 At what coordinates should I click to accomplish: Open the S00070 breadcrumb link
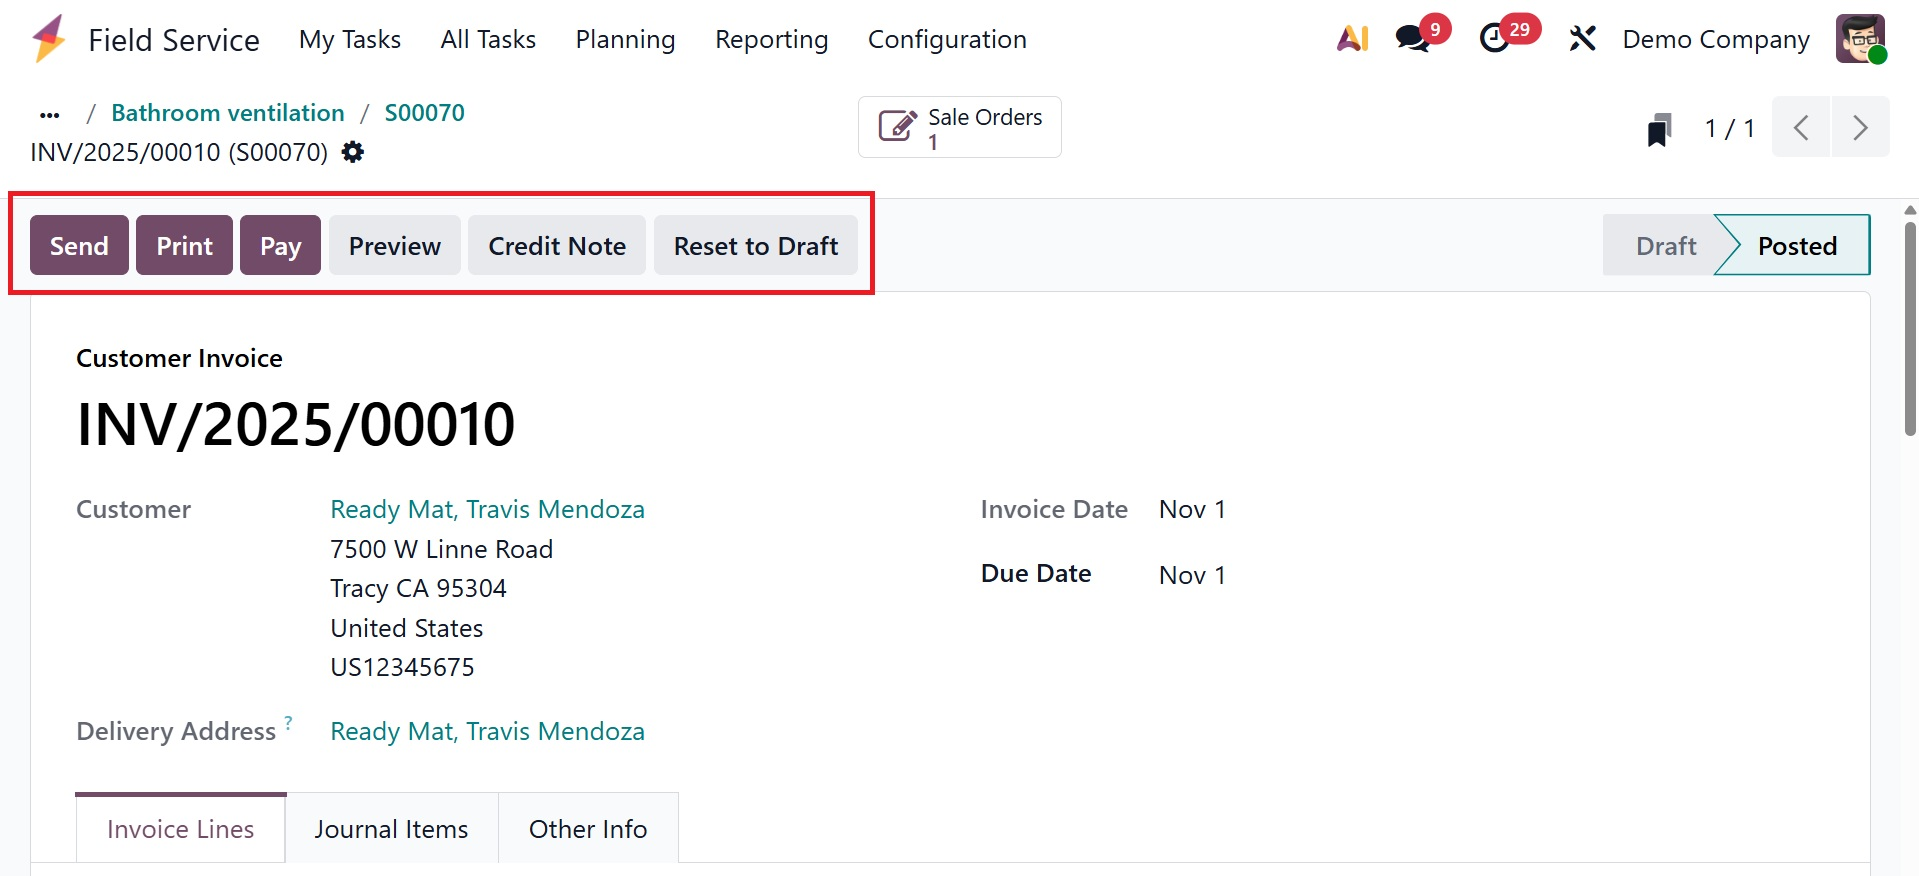click(x=425, y=113)
